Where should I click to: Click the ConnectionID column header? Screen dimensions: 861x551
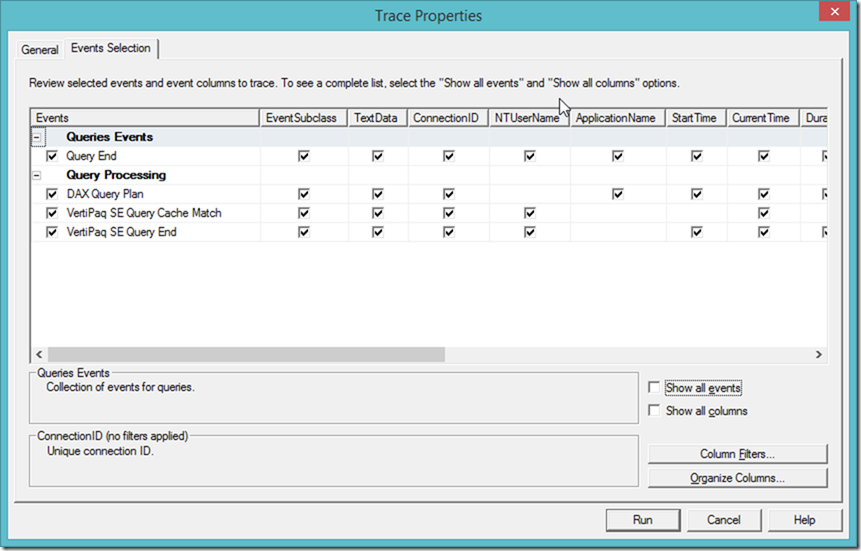click(448, 118)
